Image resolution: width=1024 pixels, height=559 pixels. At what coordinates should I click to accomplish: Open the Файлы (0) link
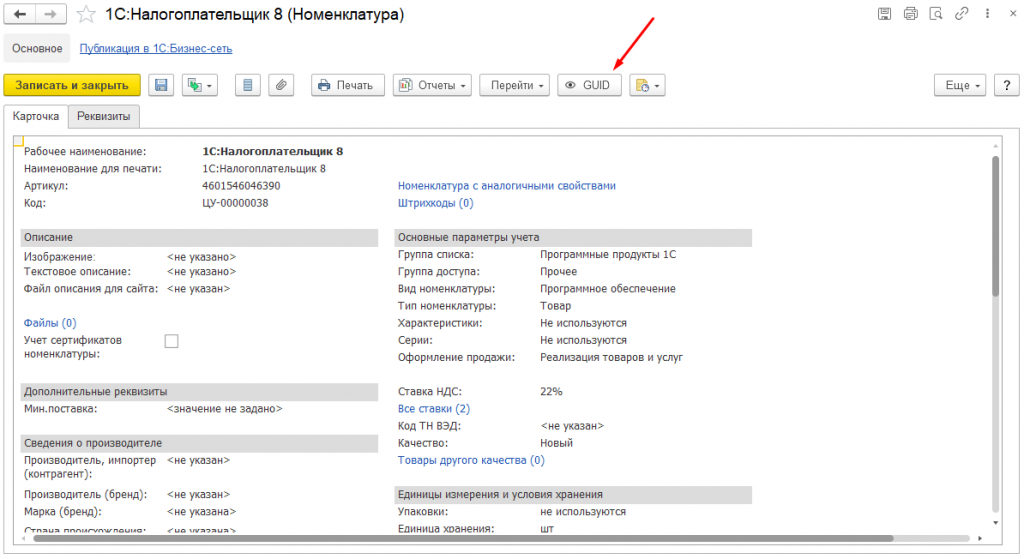[50, 323]
